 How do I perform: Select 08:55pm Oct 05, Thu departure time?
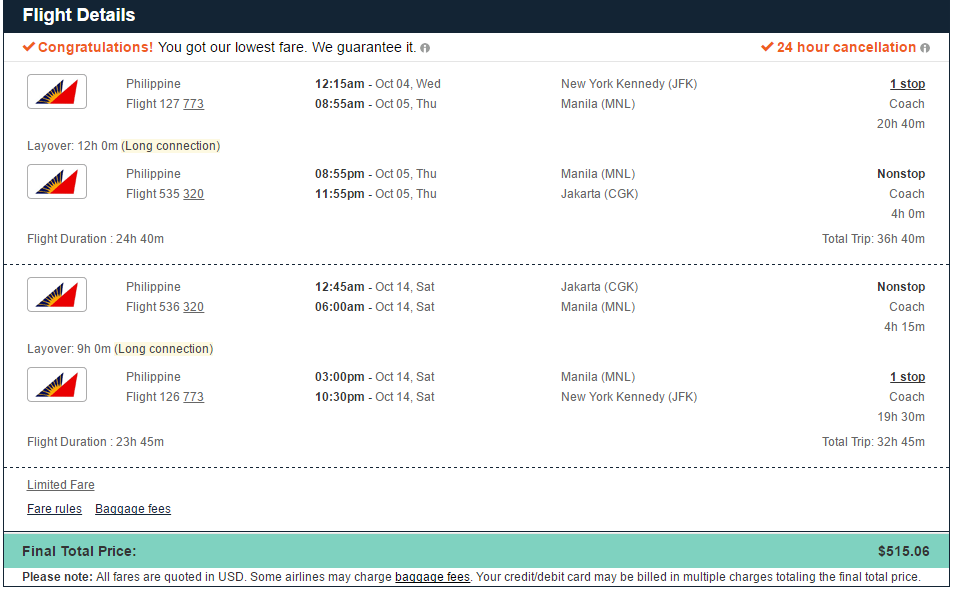pyautogui.click(x=376, y=174)
